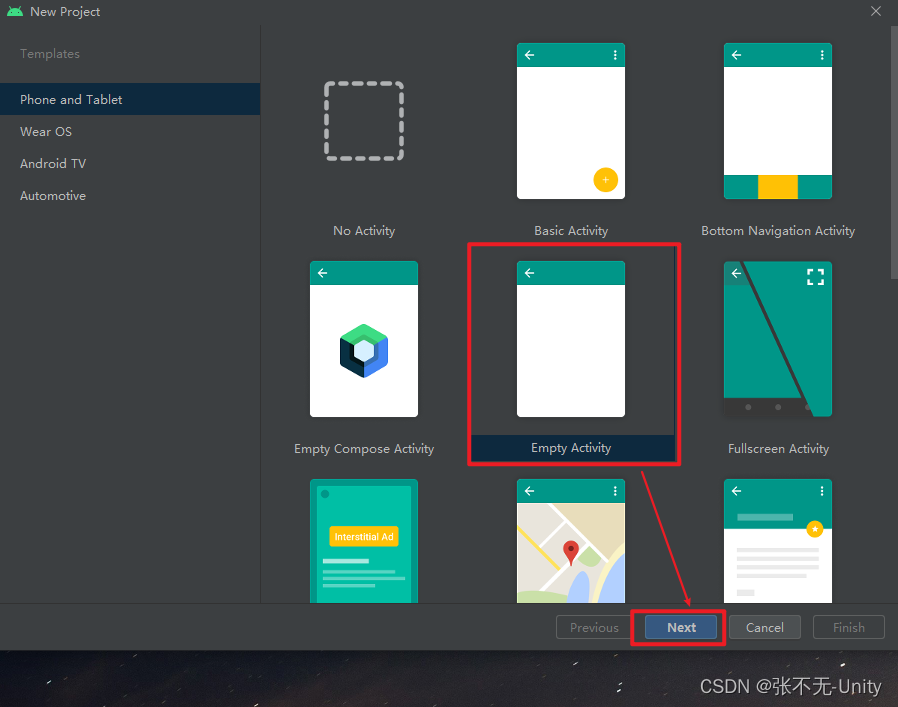Viewport: 898px width, 707px height.
Task: Click back arrow in Fullscreen Activity thumbnail
Action: (x=736, y=273)
